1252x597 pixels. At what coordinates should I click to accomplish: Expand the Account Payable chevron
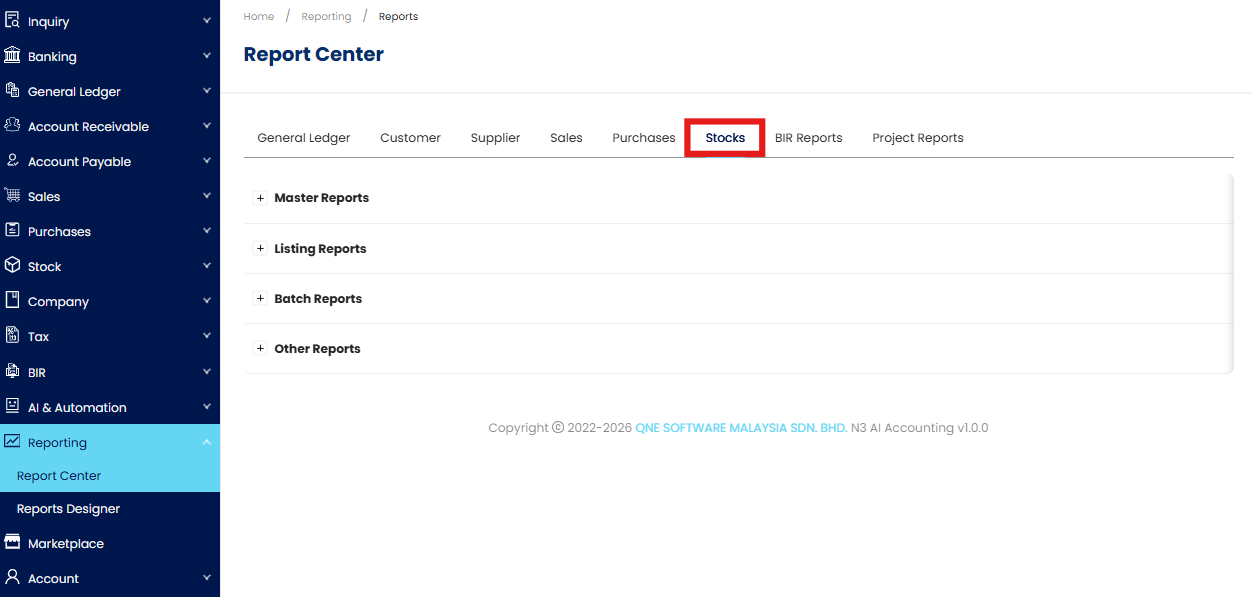tap(206, 161)
